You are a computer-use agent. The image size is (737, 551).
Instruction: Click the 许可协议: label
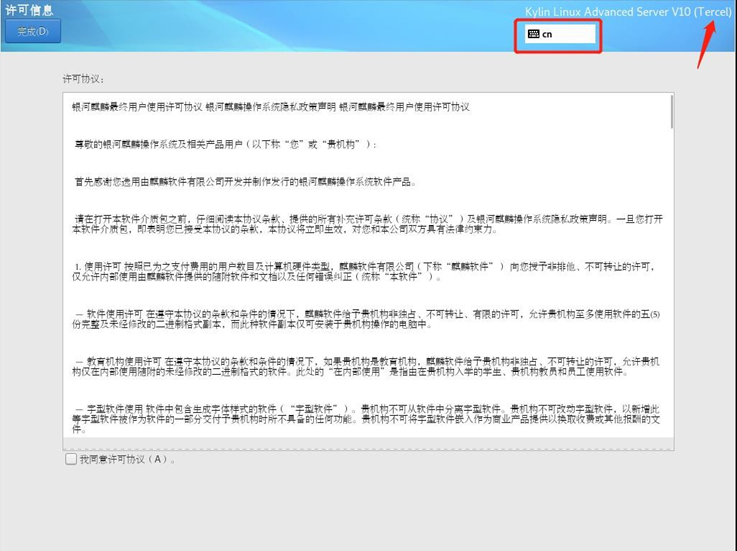click(x=83, y=79)
